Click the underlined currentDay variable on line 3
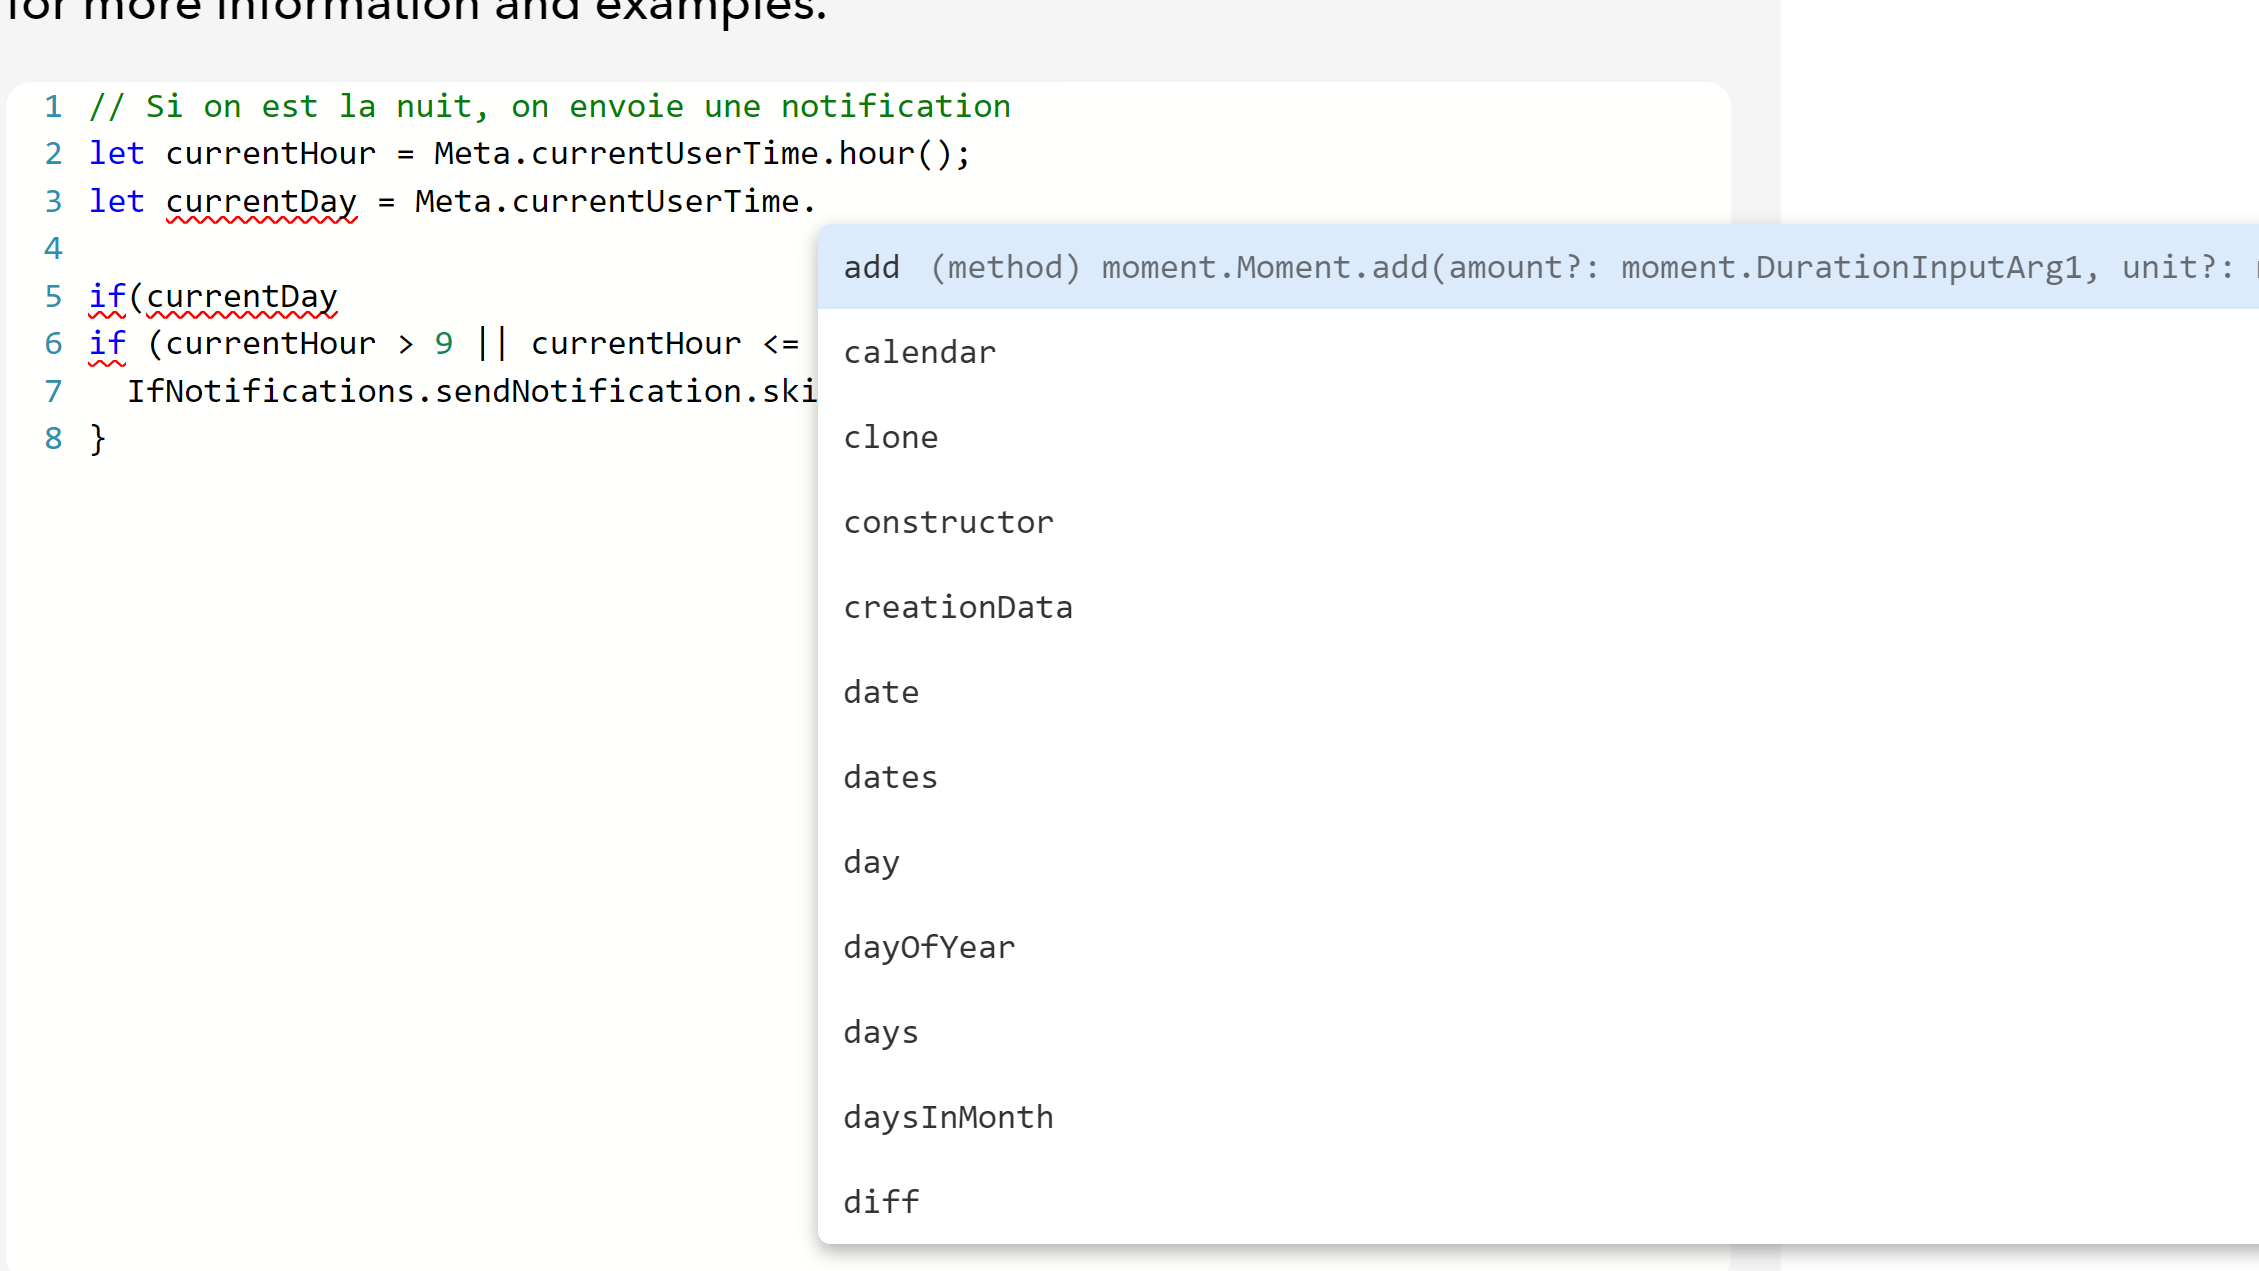 point(261,201)
